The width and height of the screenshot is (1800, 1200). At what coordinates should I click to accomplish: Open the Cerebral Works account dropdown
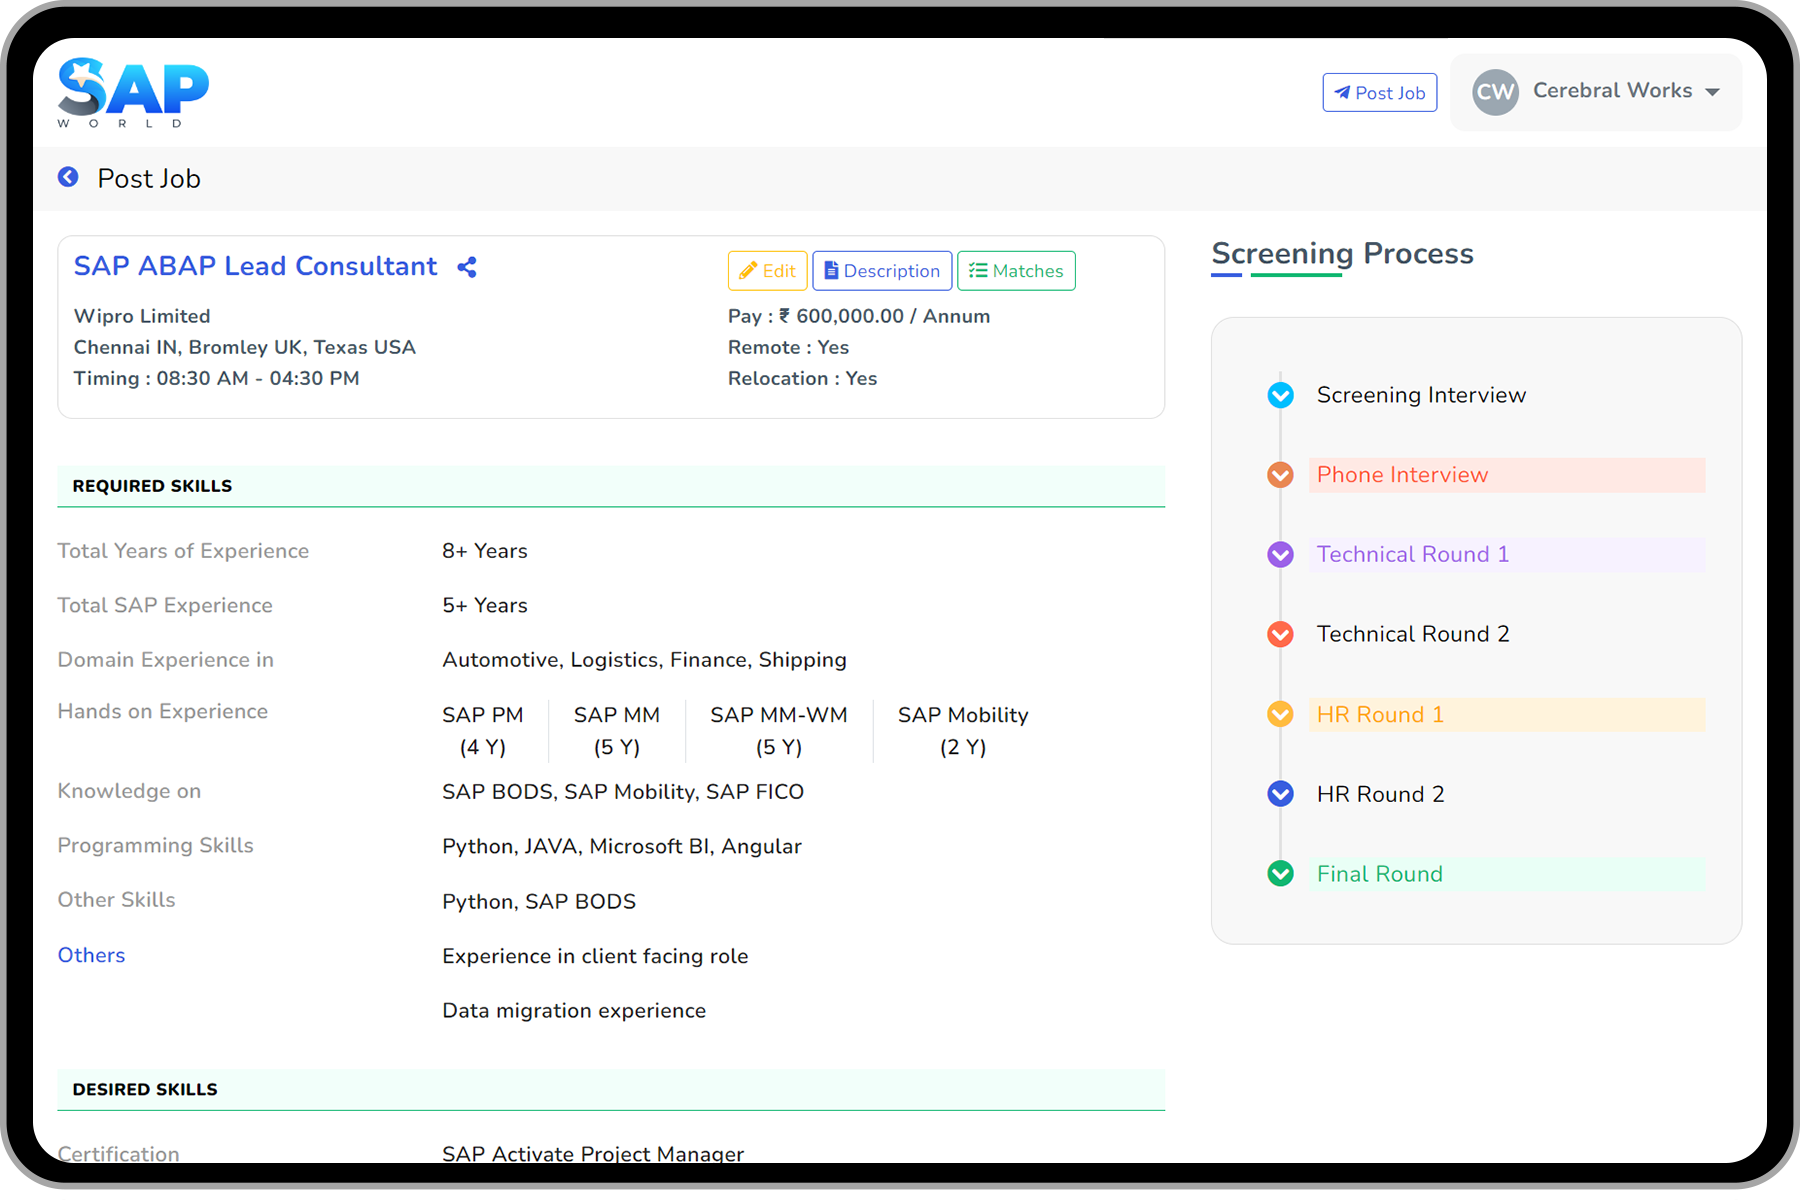1596,92
